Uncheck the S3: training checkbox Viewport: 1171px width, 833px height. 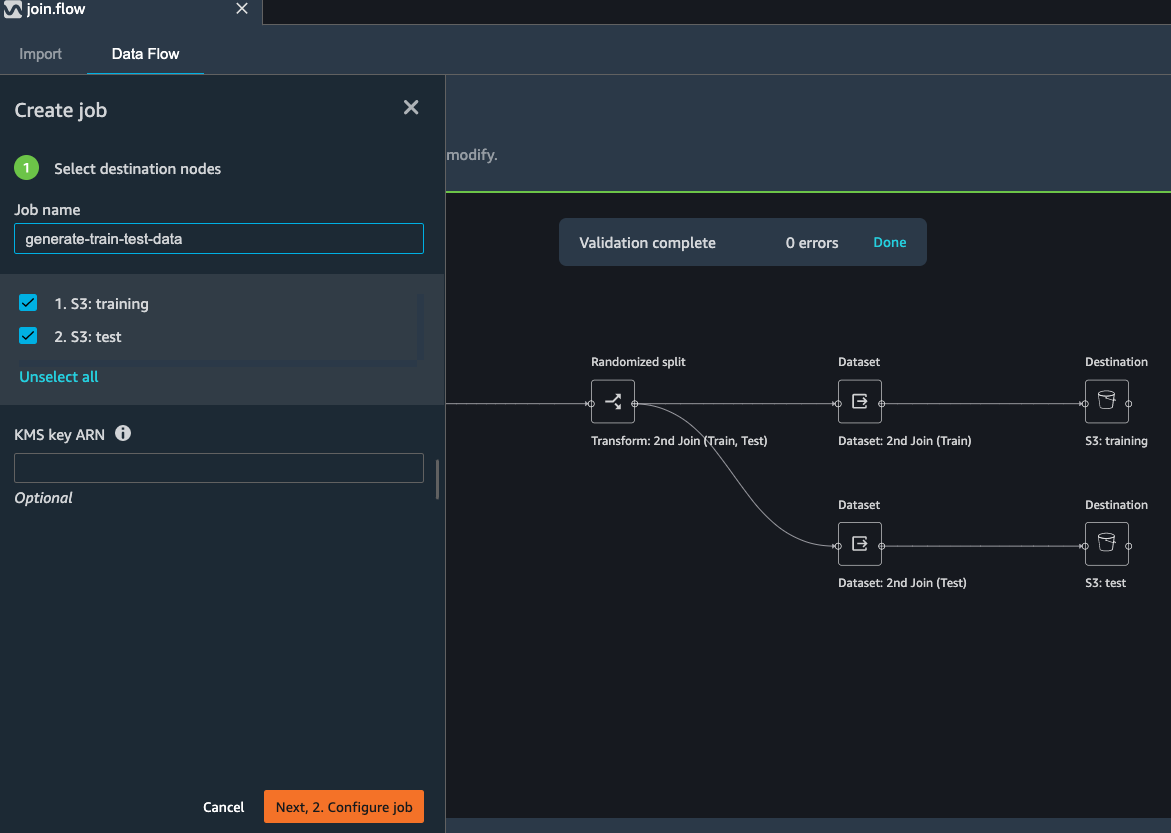28,303
